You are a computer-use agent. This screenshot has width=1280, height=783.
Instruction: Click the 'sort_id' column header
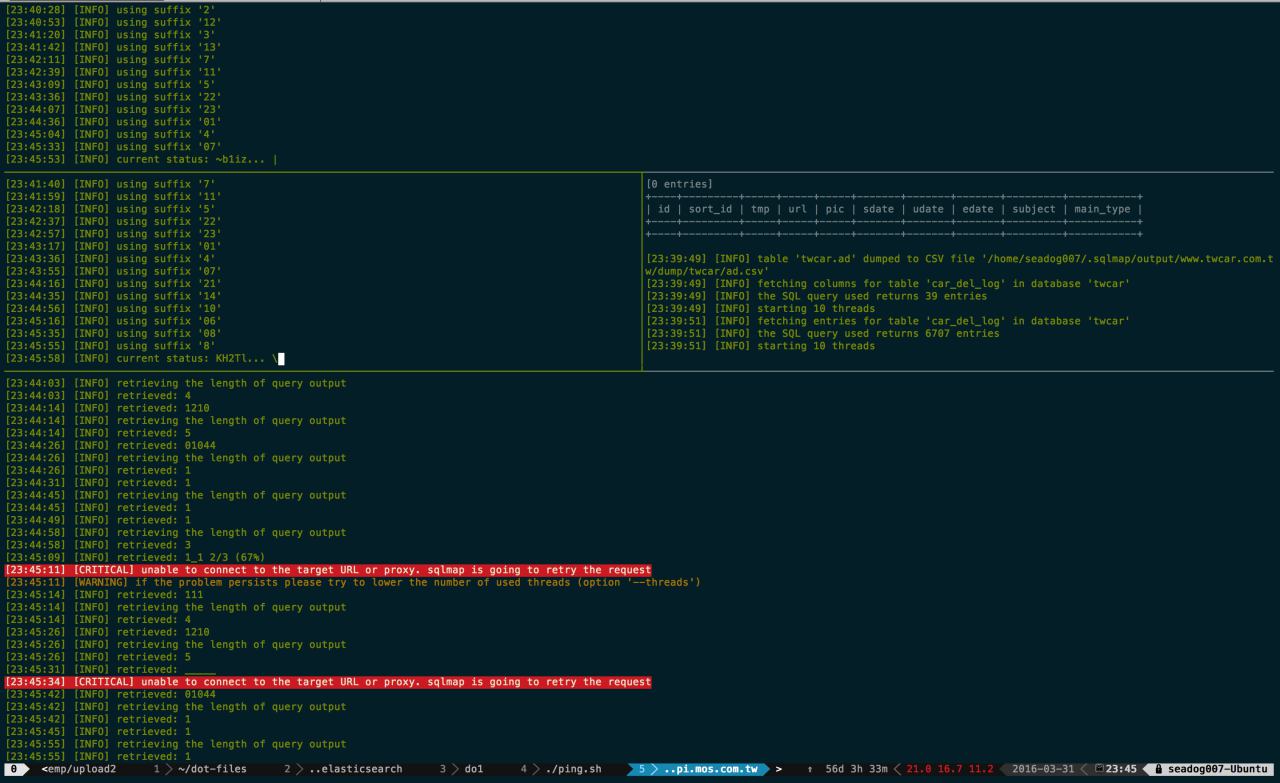pos(711,209)
